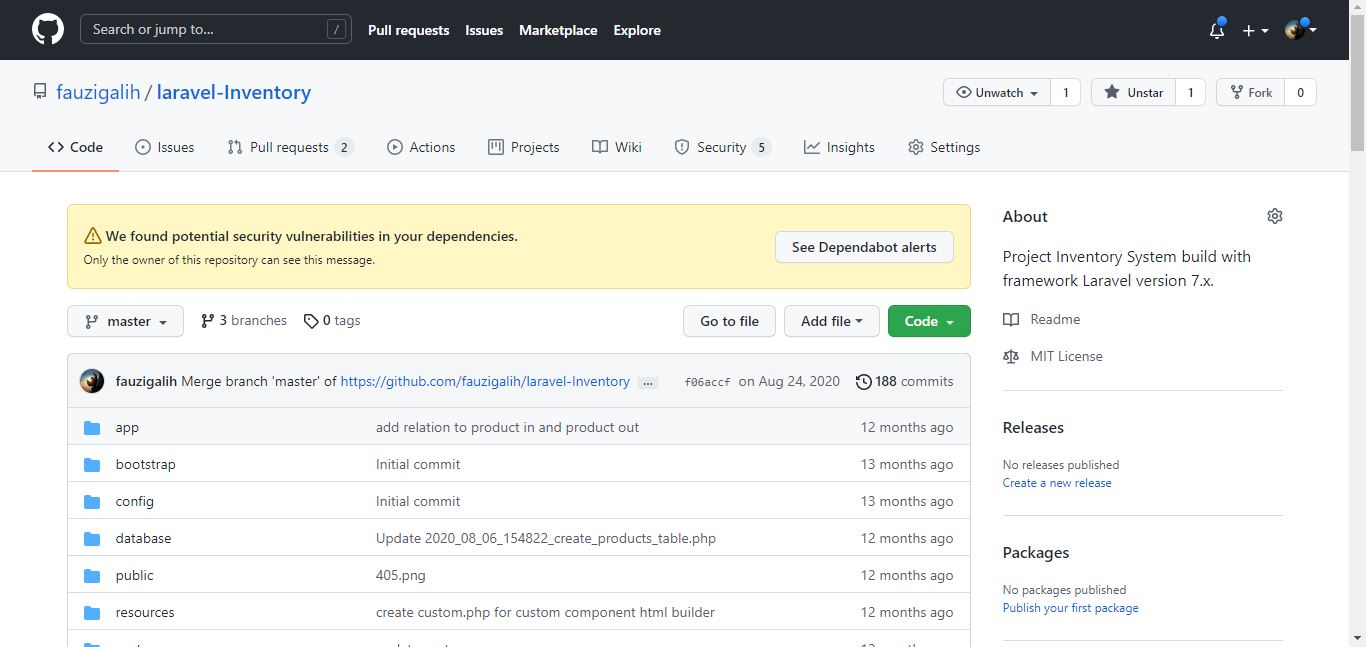Open the Unwatch dropdown
Image resolution: width=1366 pixels, height=647 pixels.
click(x=997, y=92)
